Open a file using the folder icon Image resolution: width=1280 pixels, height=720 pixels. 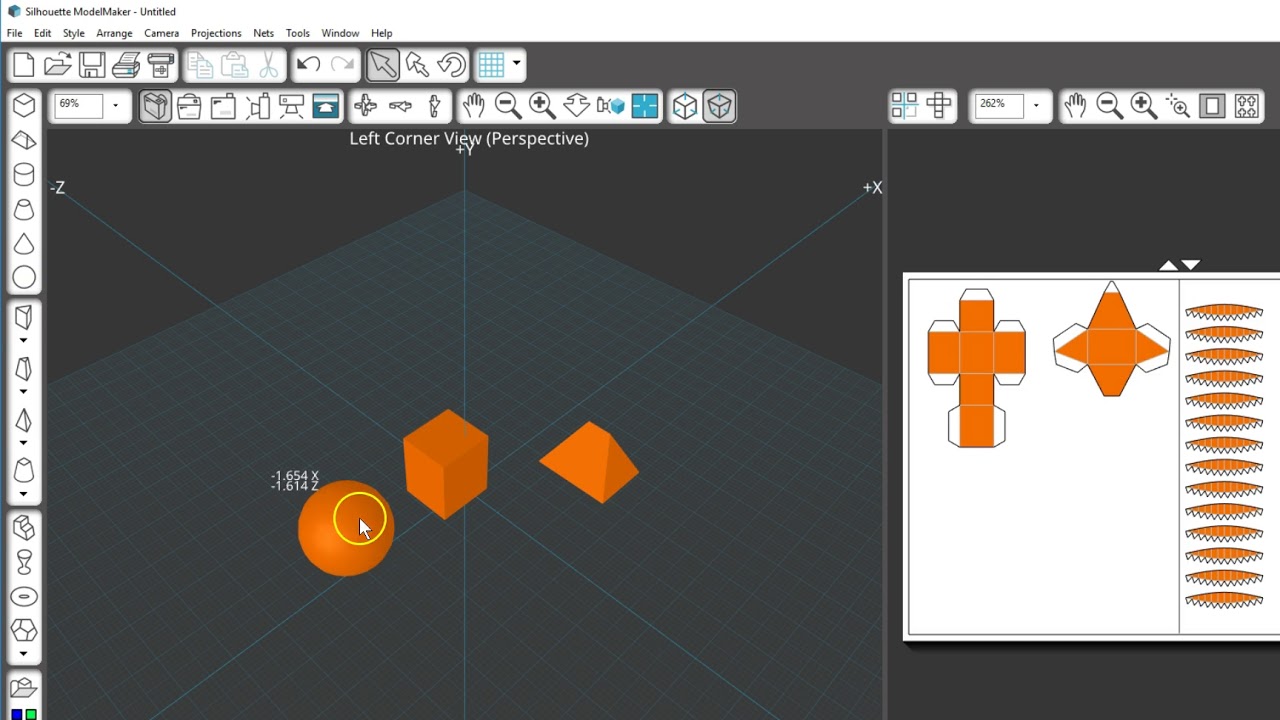coord(58,65)
